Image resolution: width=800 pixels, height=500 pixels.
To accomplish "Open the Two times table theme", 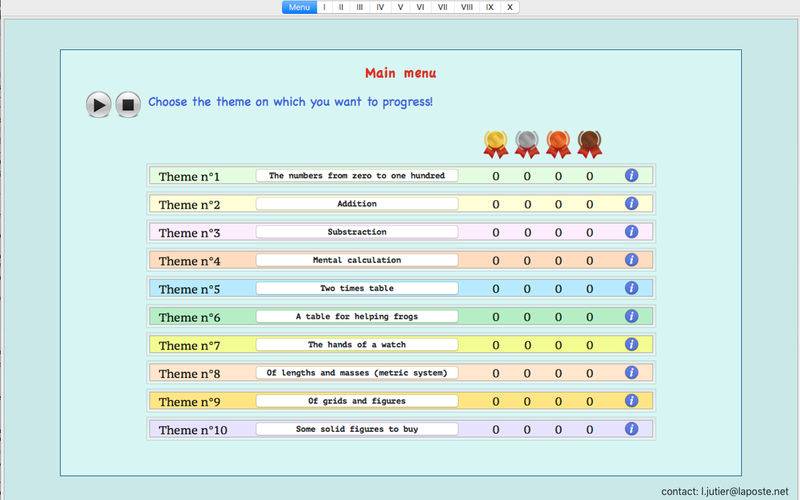I will pos(357,288).
